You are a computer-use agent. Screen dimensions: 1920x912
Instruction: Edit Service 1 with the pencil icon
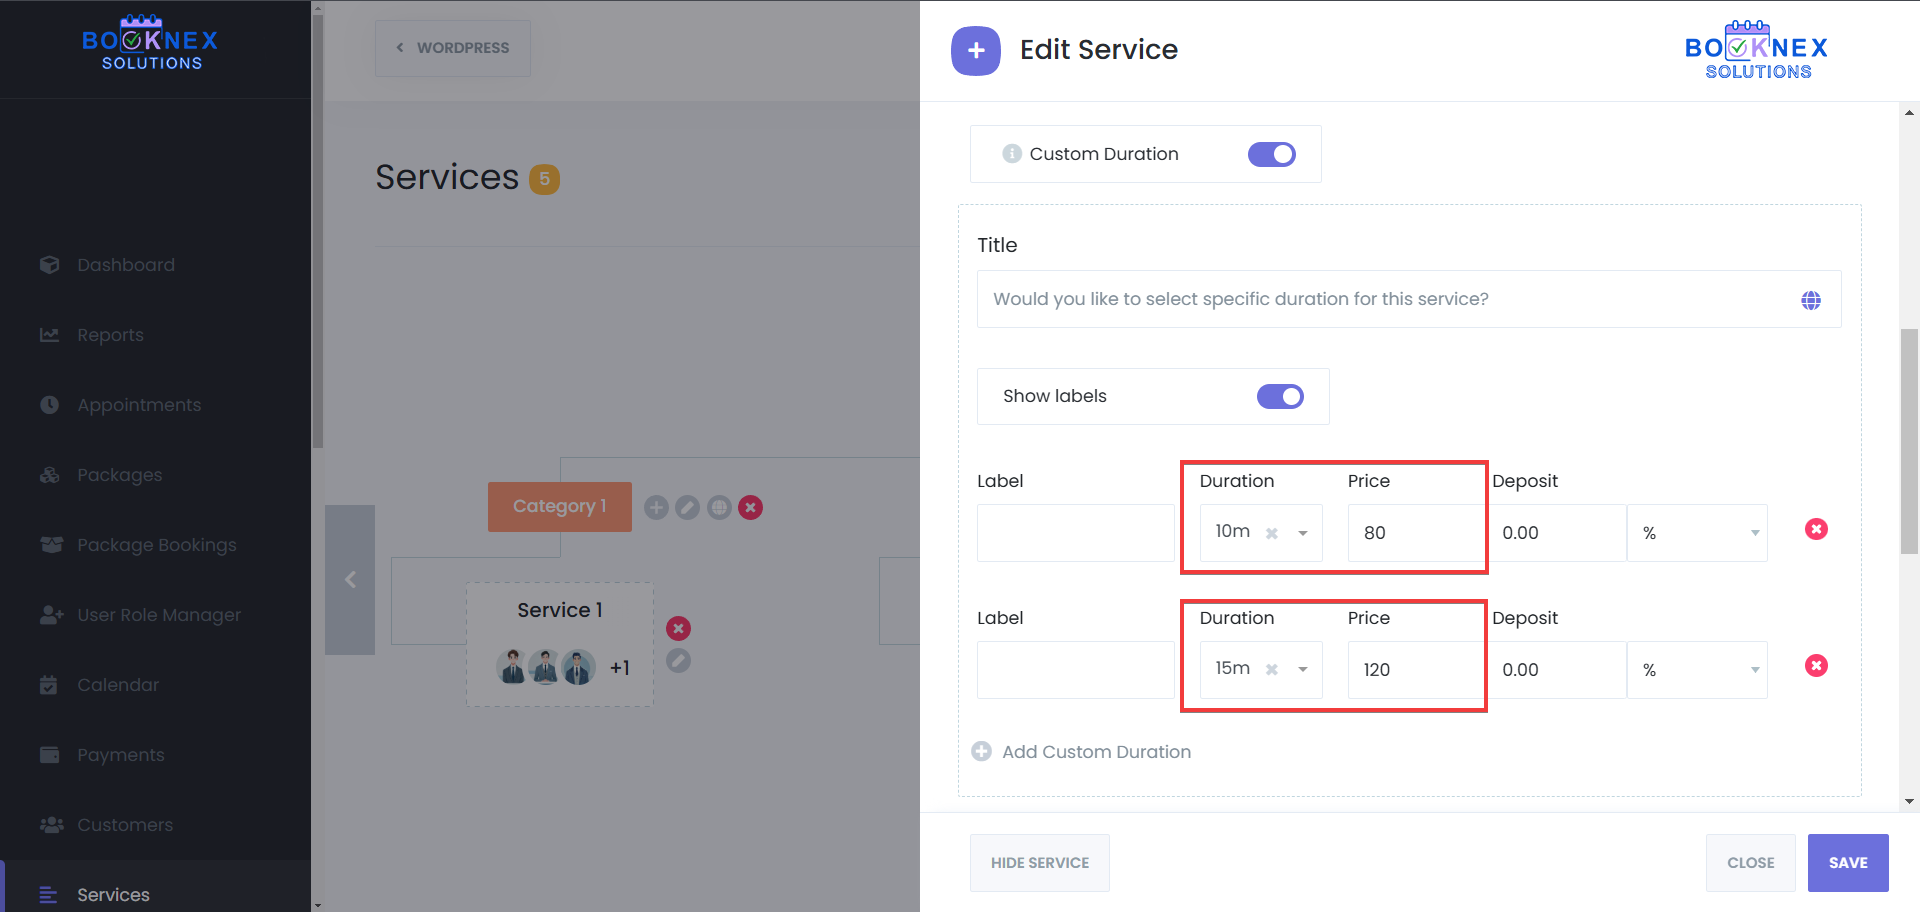(x=678, y=661)
